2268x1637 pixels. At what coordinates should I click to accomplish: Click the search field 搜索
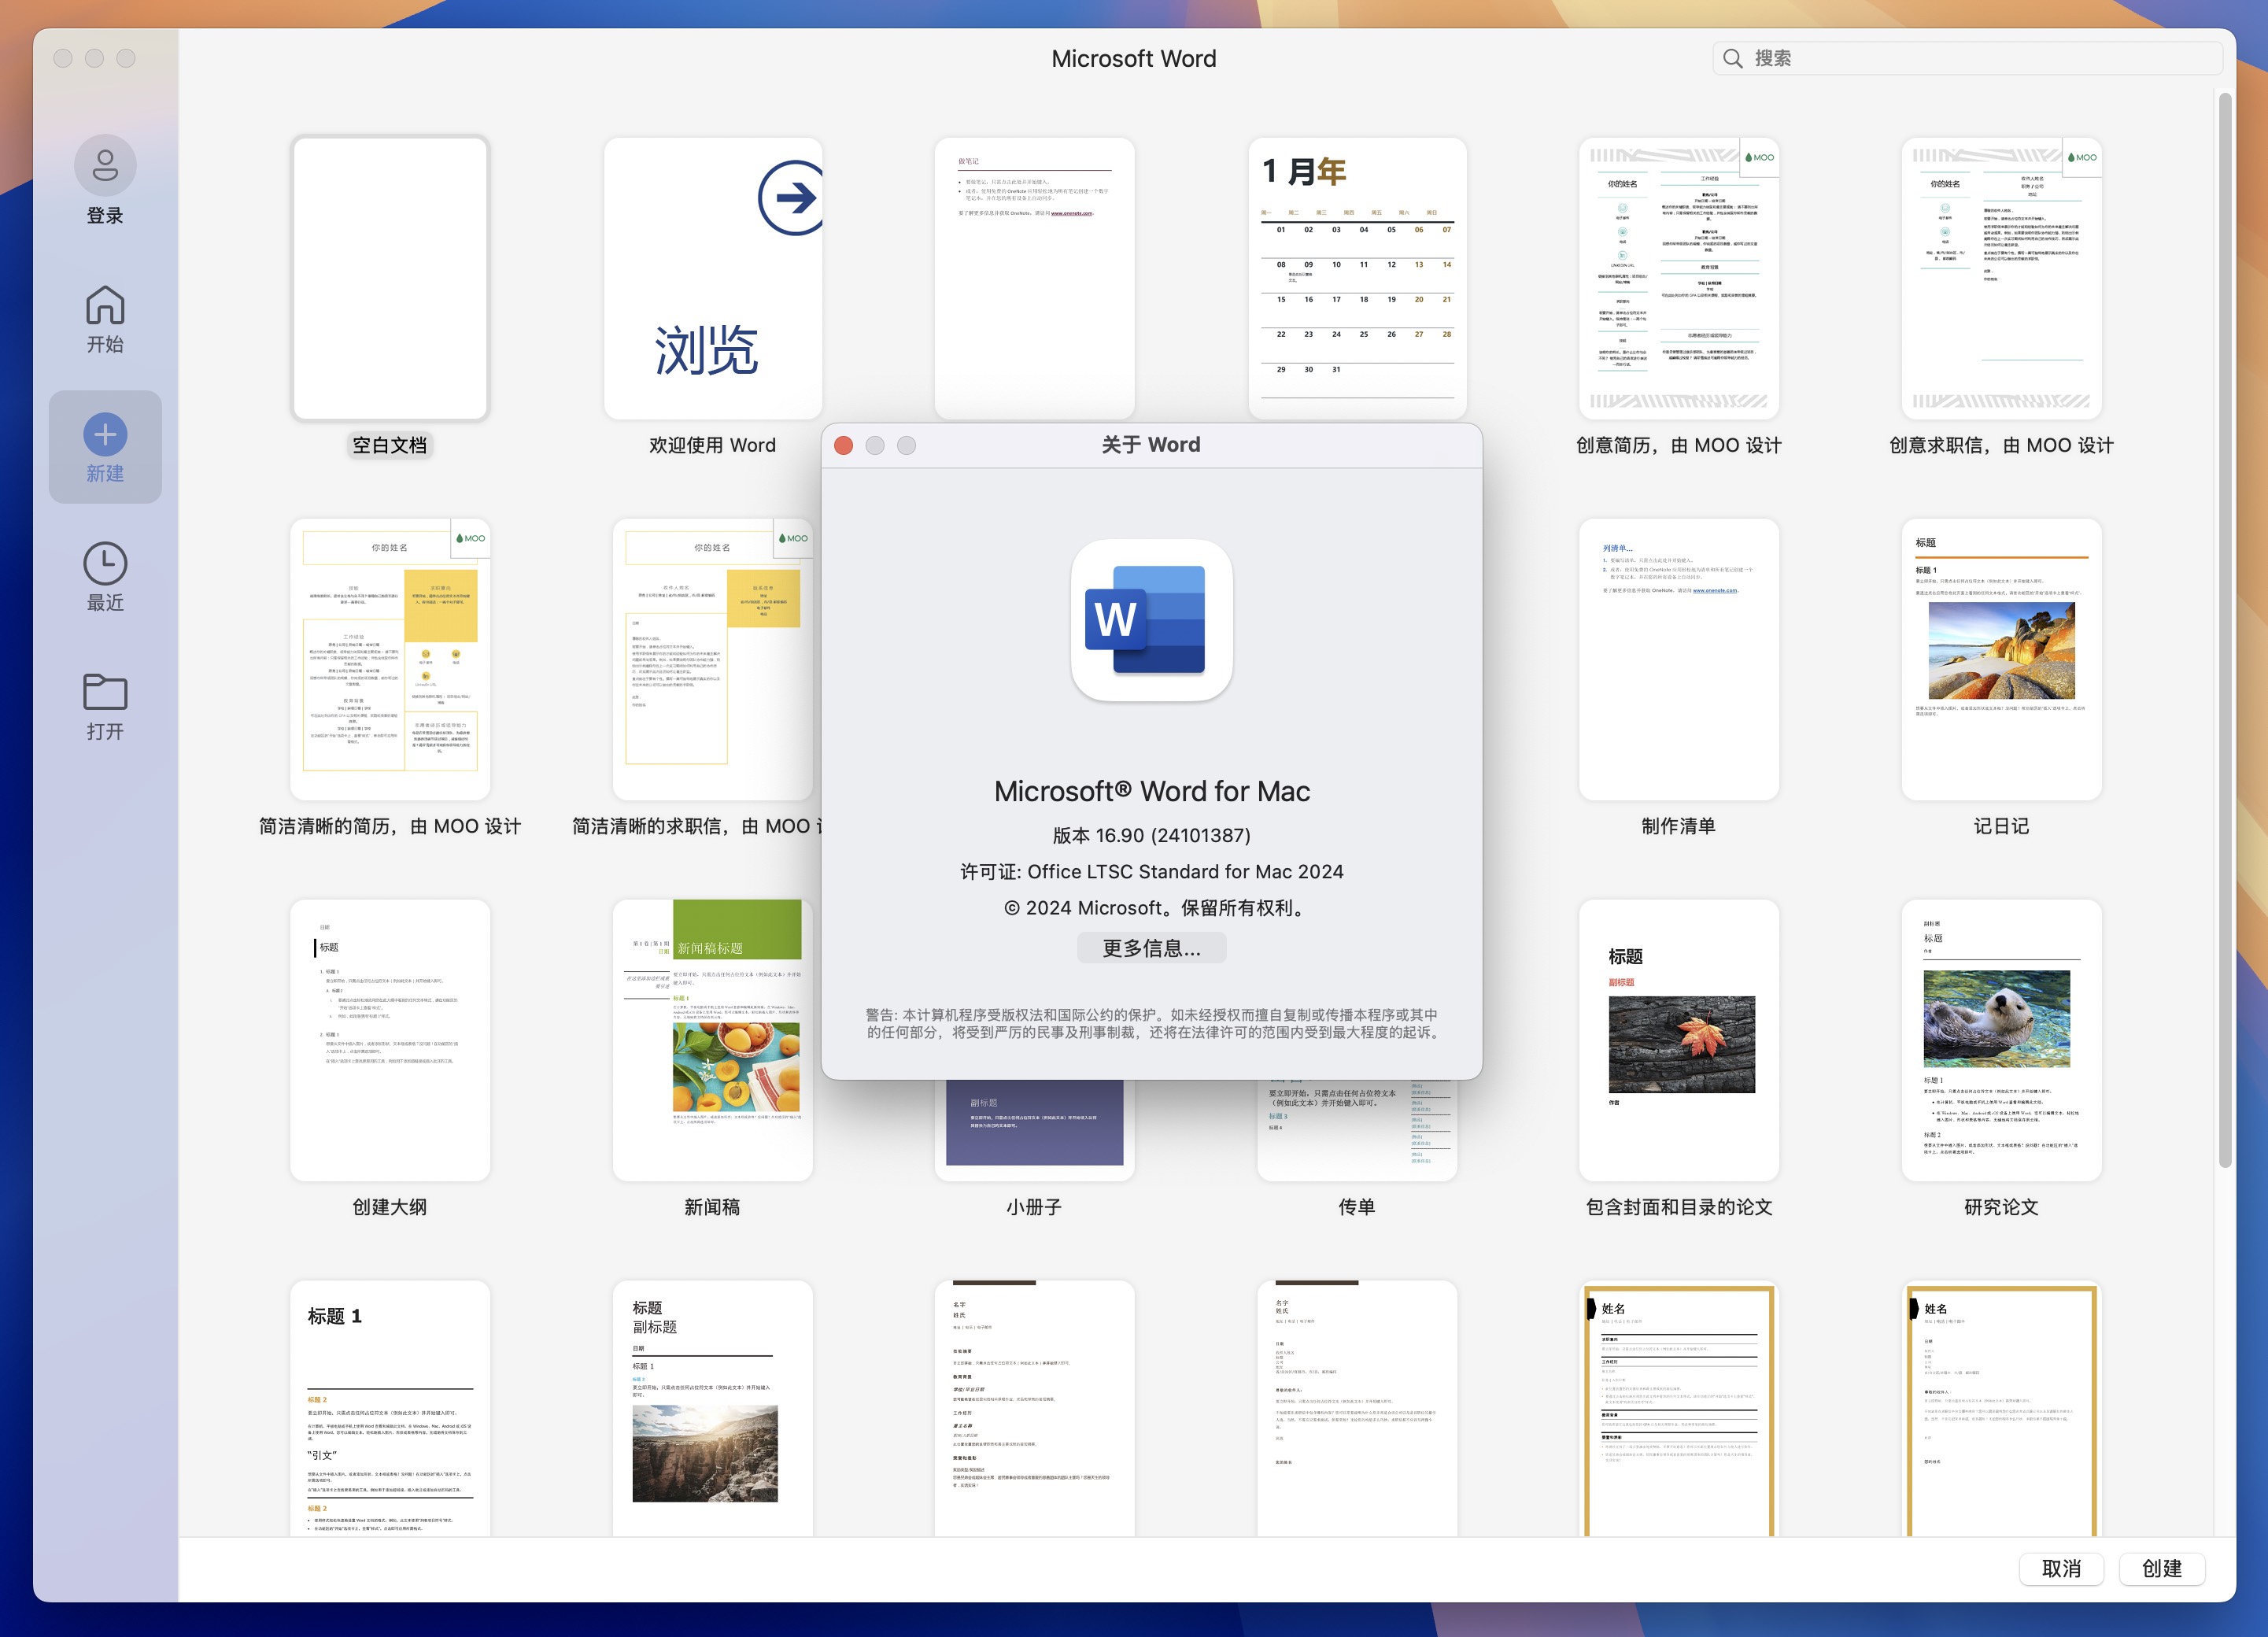point(1967,59)
